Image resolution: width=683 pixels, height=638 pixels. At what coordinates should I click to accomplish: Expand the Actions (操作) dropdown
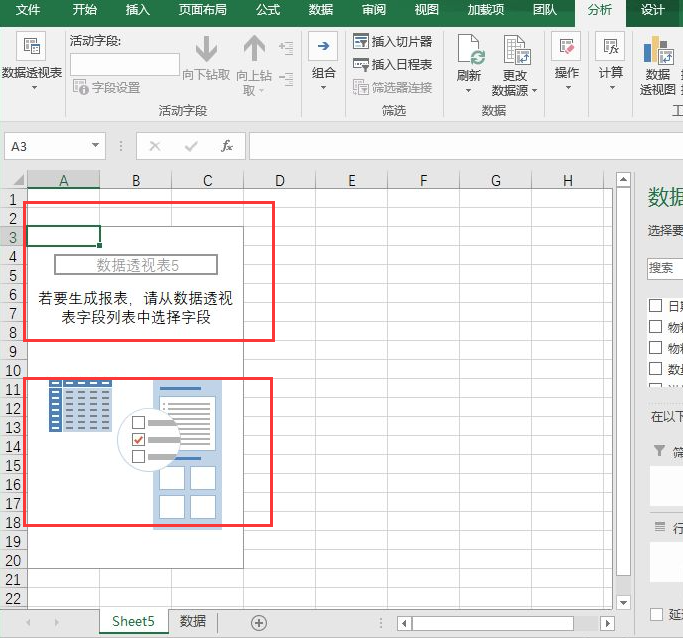tap(567, 88)
